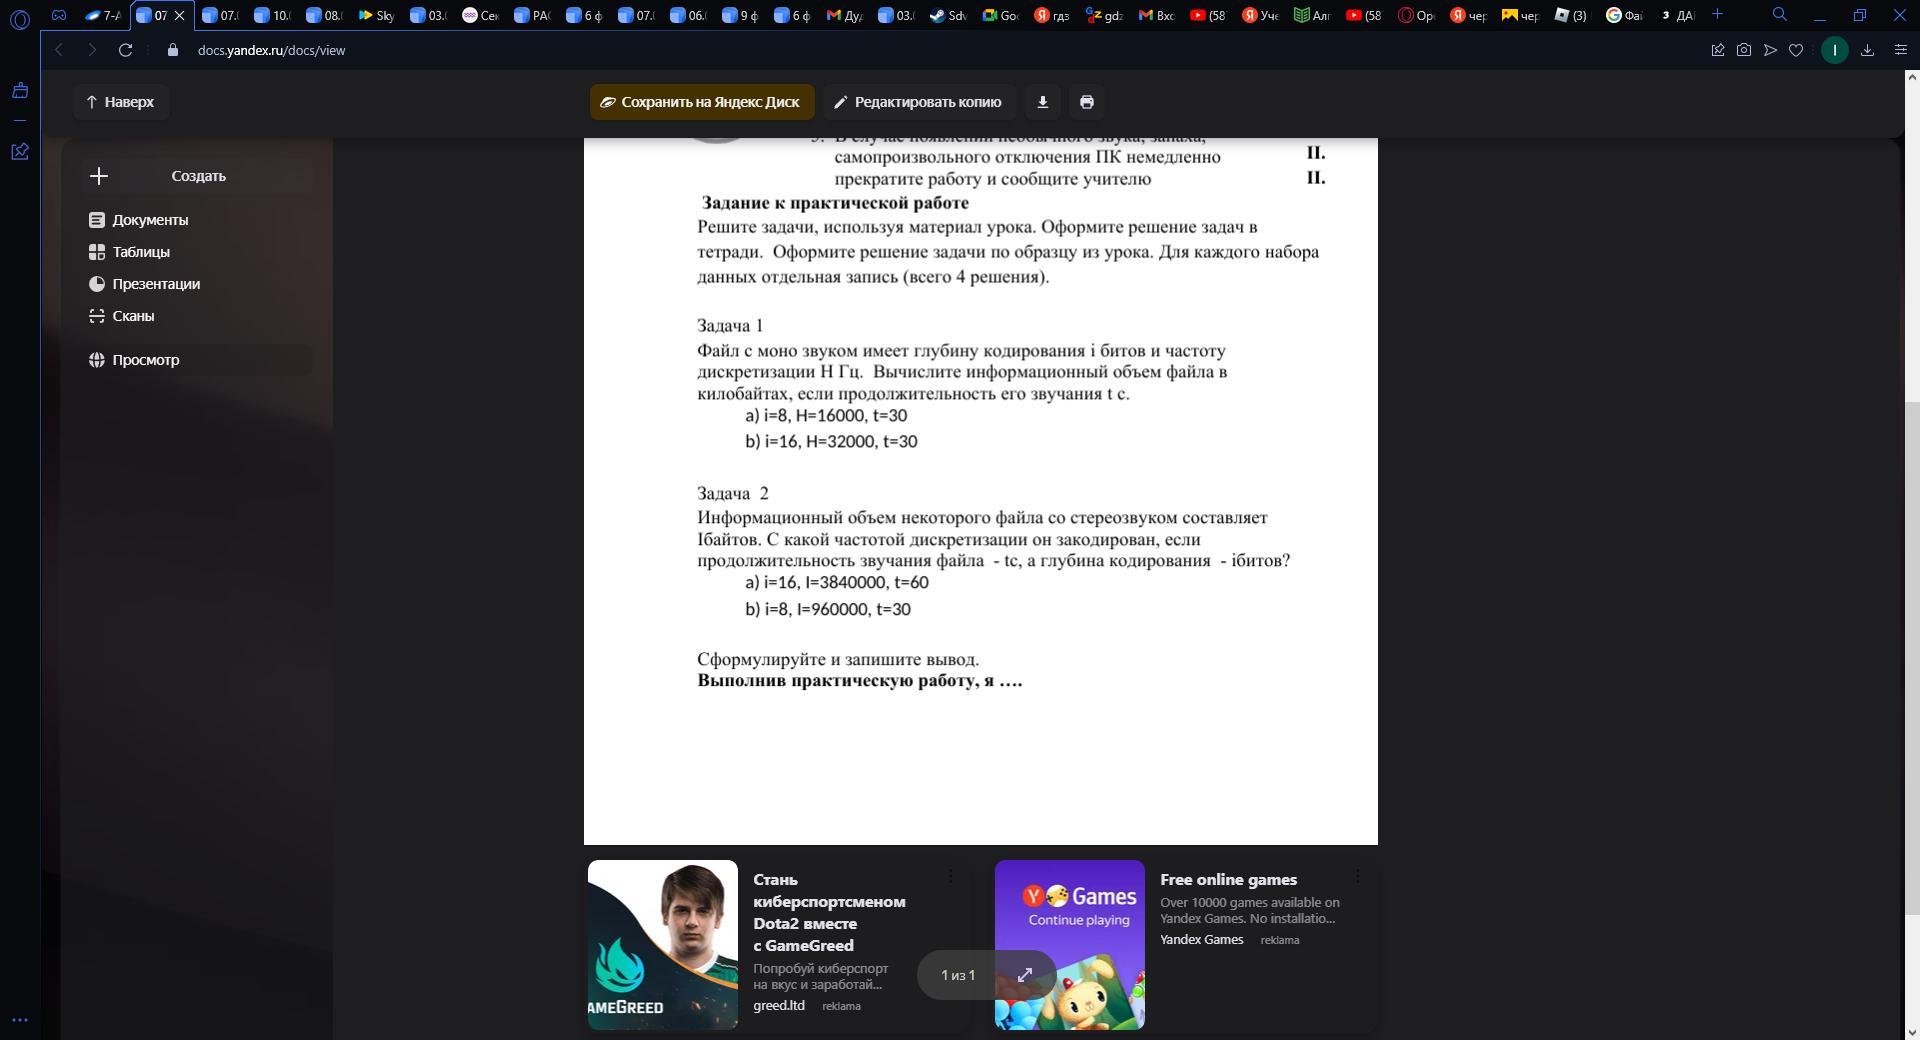Print the document with printer icon
Image resolution: width=1920 pixels, height=1040 pixels.
pos(1087,102)
